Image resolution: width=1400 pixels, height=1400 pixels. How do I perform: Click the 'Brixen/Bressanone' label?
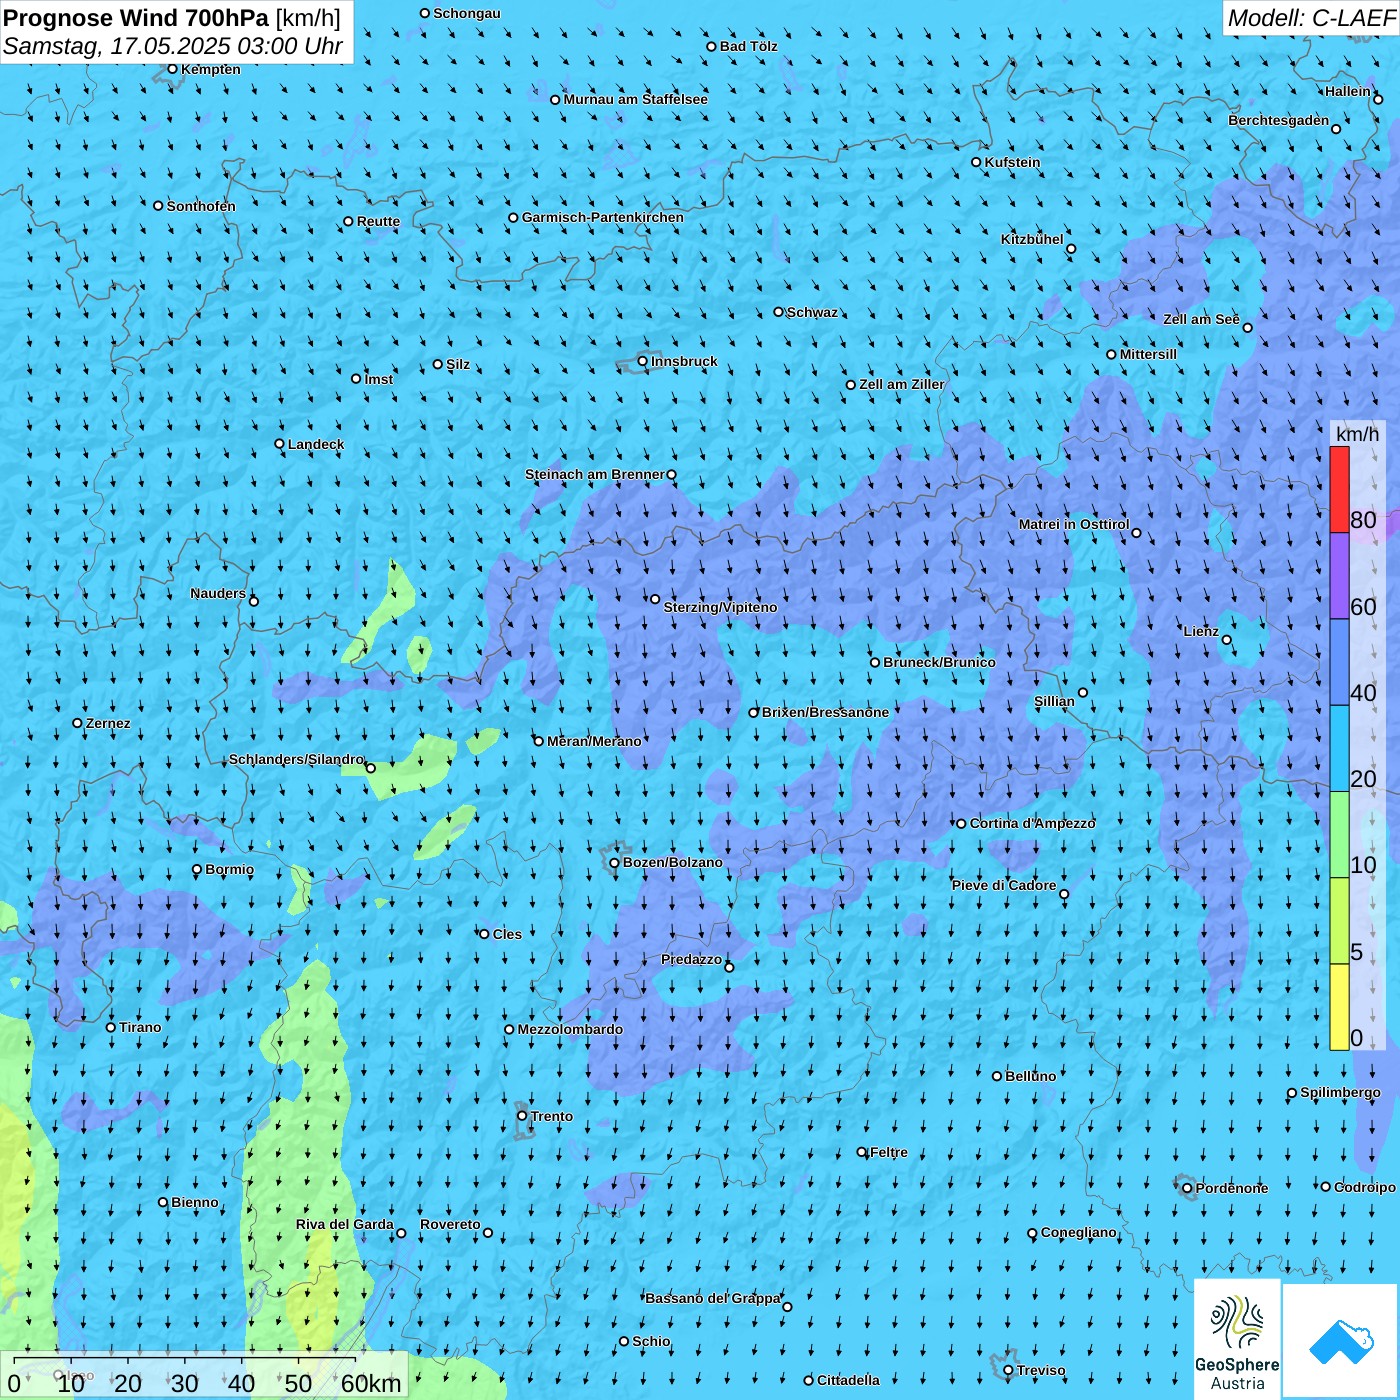pos(825,712)
